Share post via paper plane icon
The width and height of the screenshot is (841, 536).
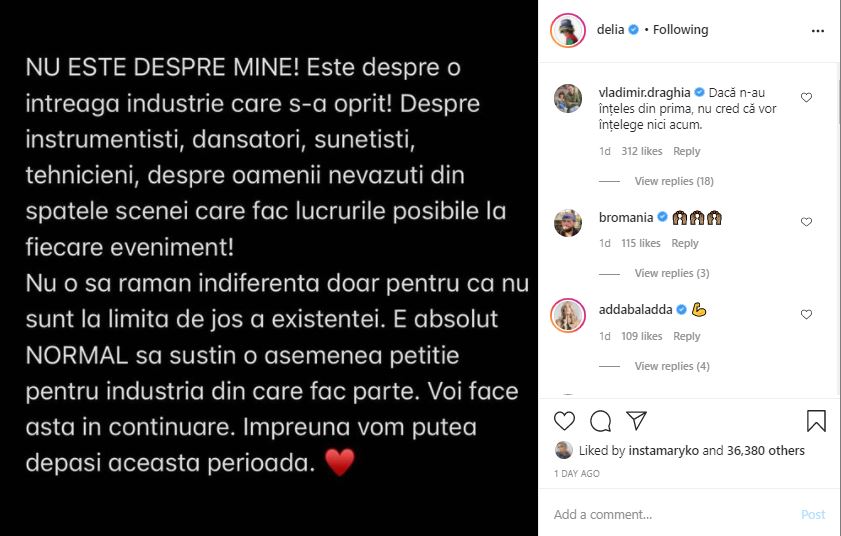pyautogui.click(x=636, y=421)
